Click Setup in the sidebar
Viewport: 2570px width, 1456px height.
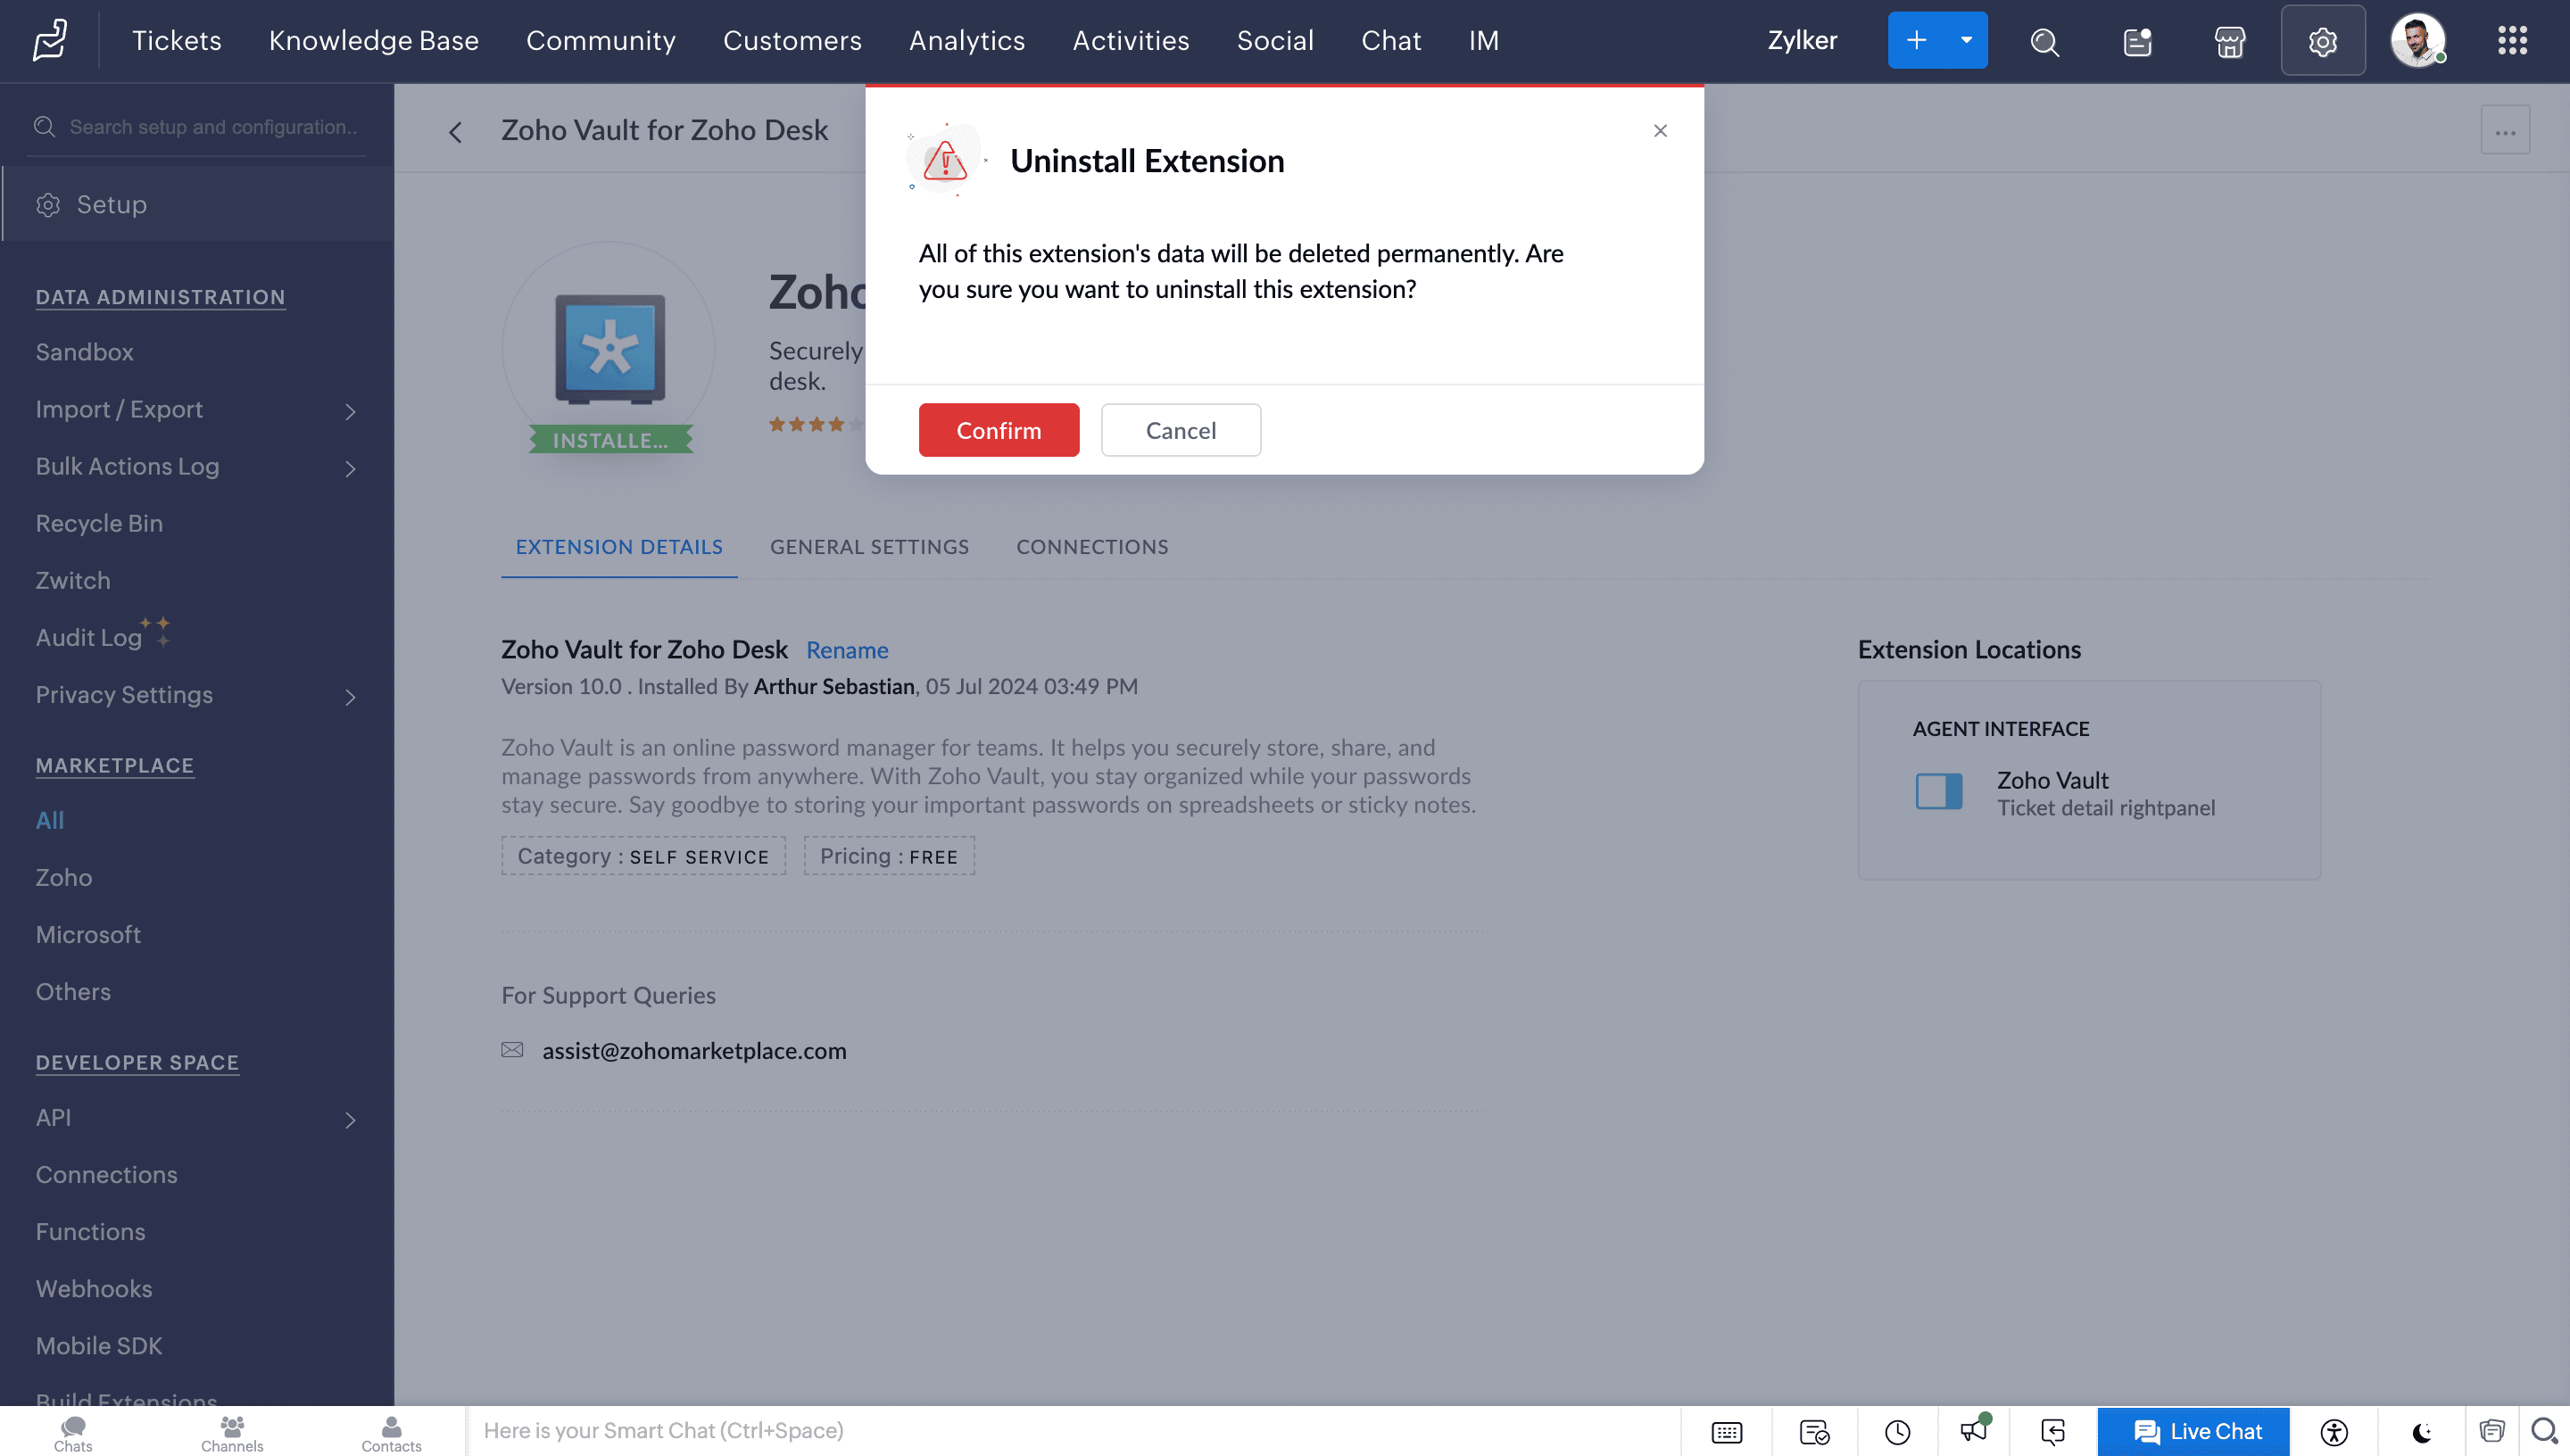click(197, 204)
